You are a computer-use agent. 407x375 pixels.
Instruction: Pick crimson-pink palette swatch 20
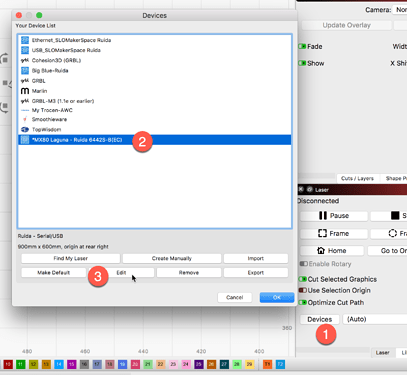(x=135, y=364)
